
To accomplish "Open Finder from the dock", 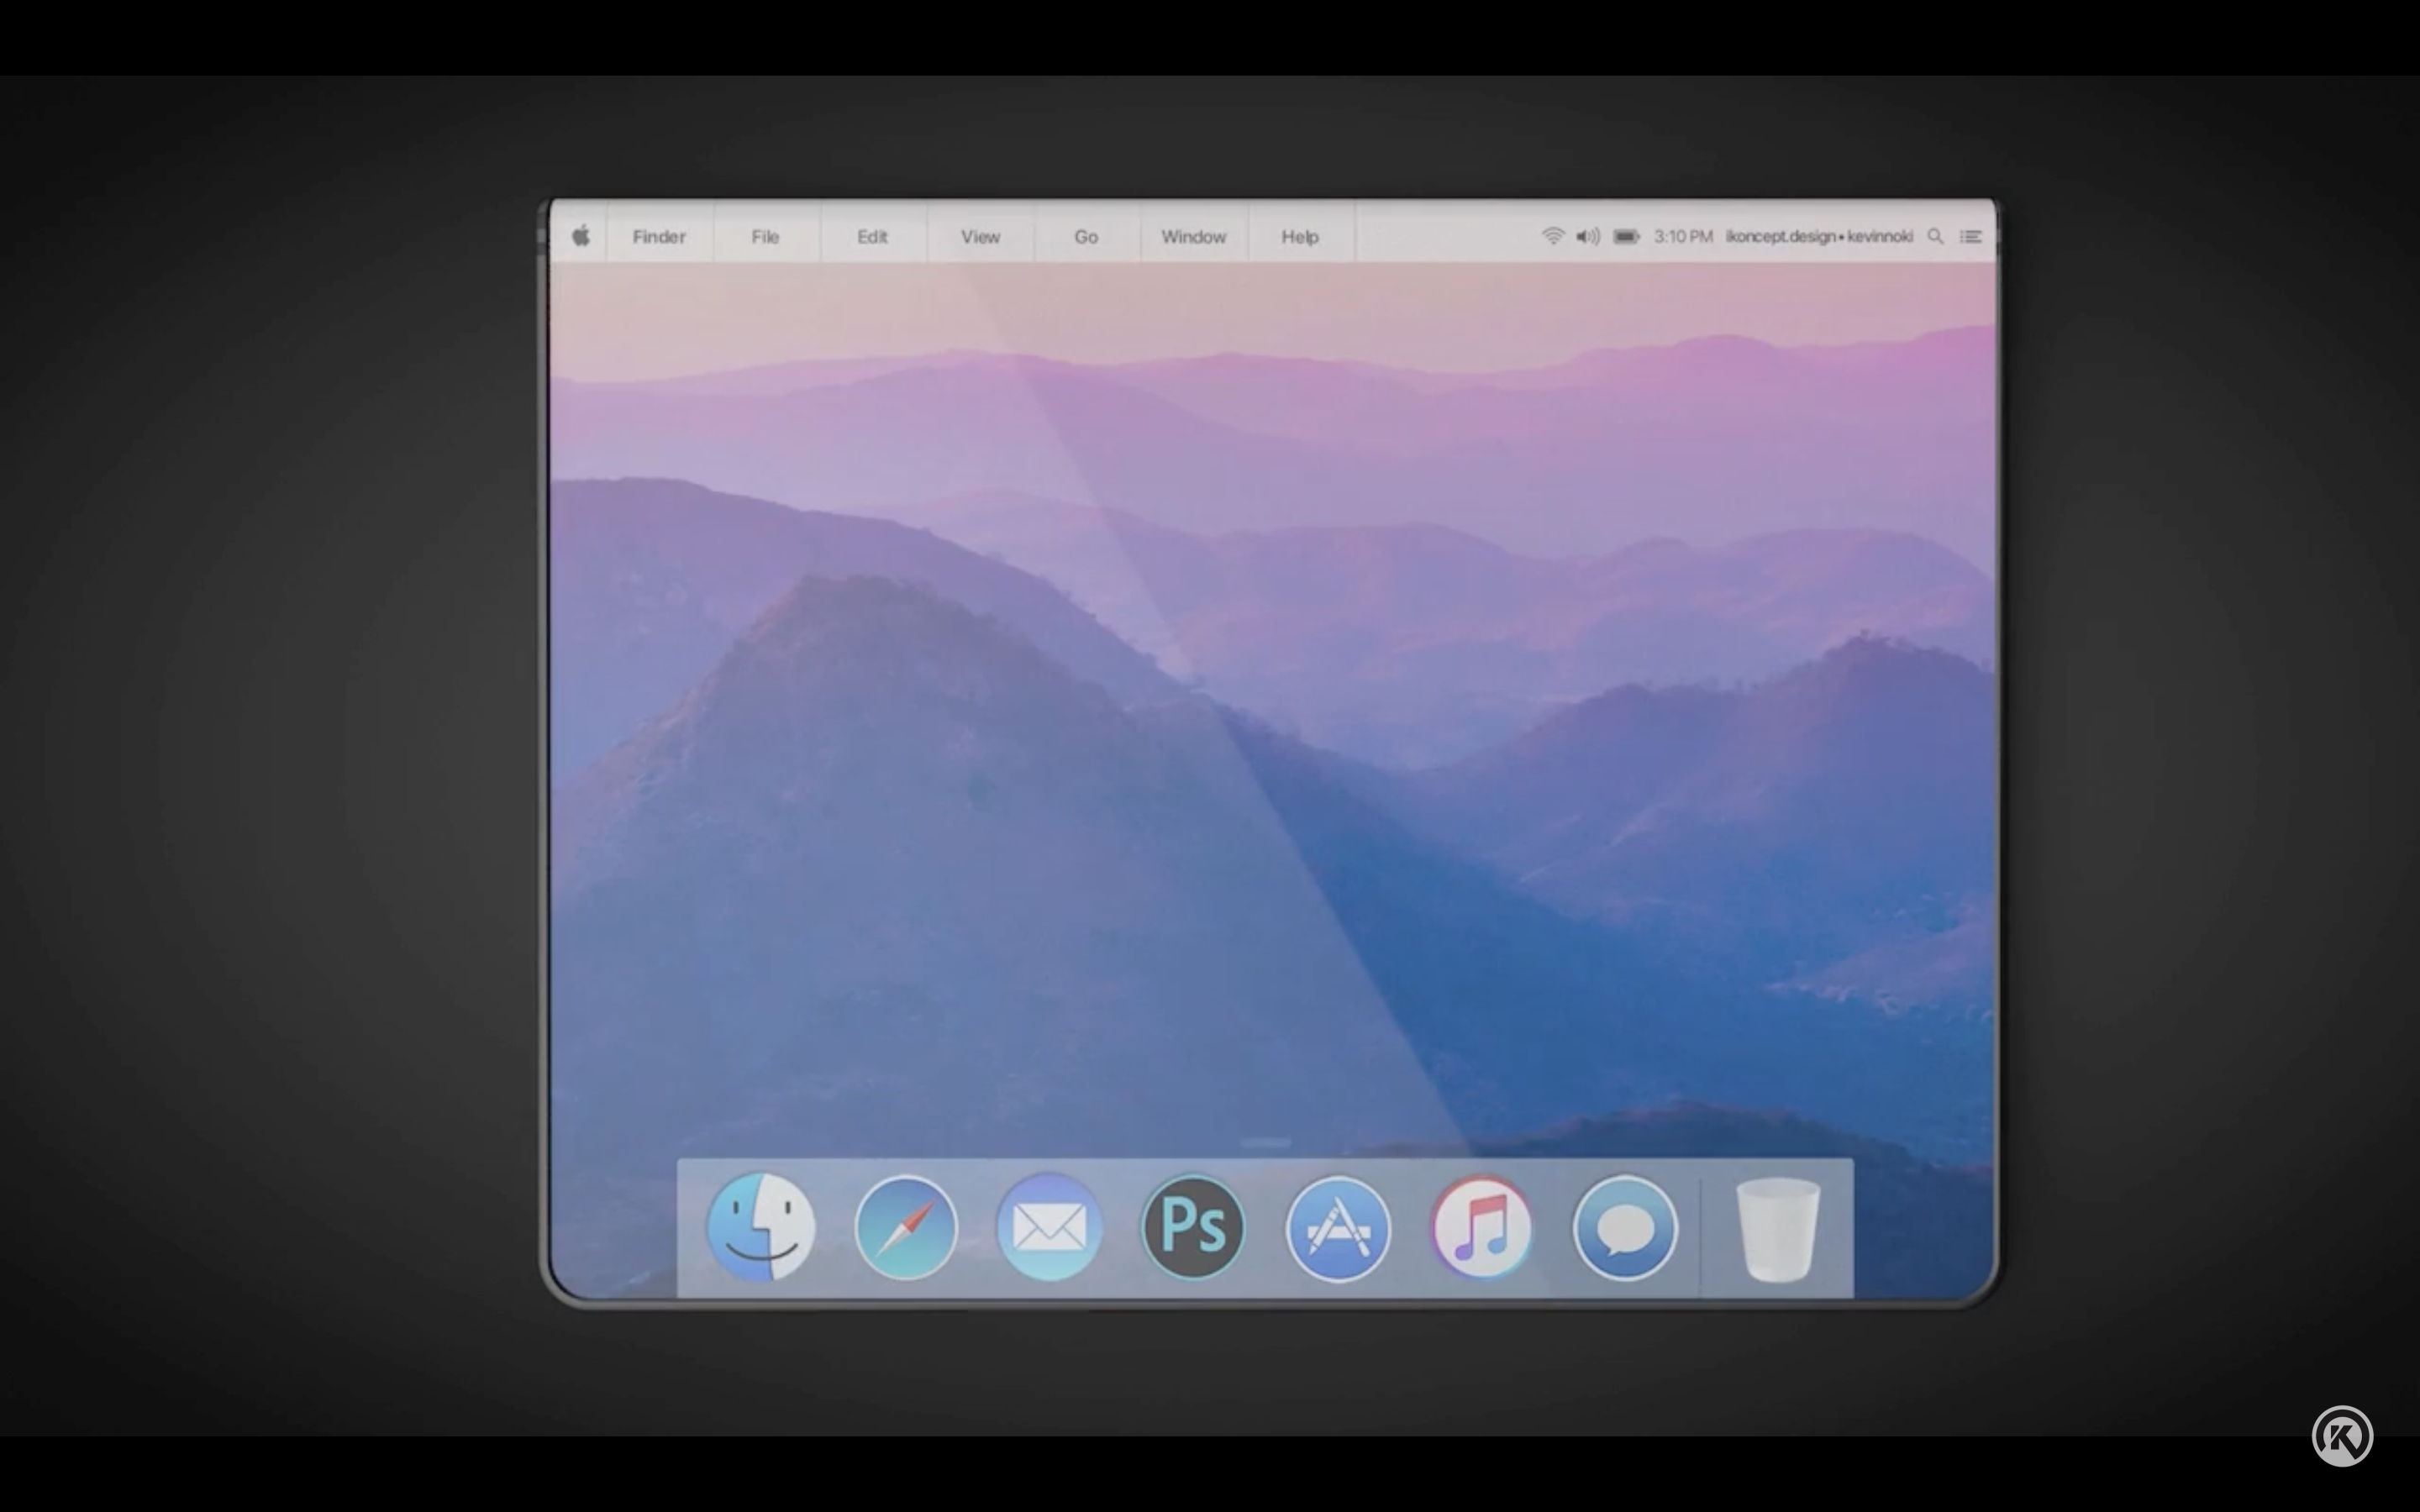I will pyautogui.click(x=761, y=1228).
